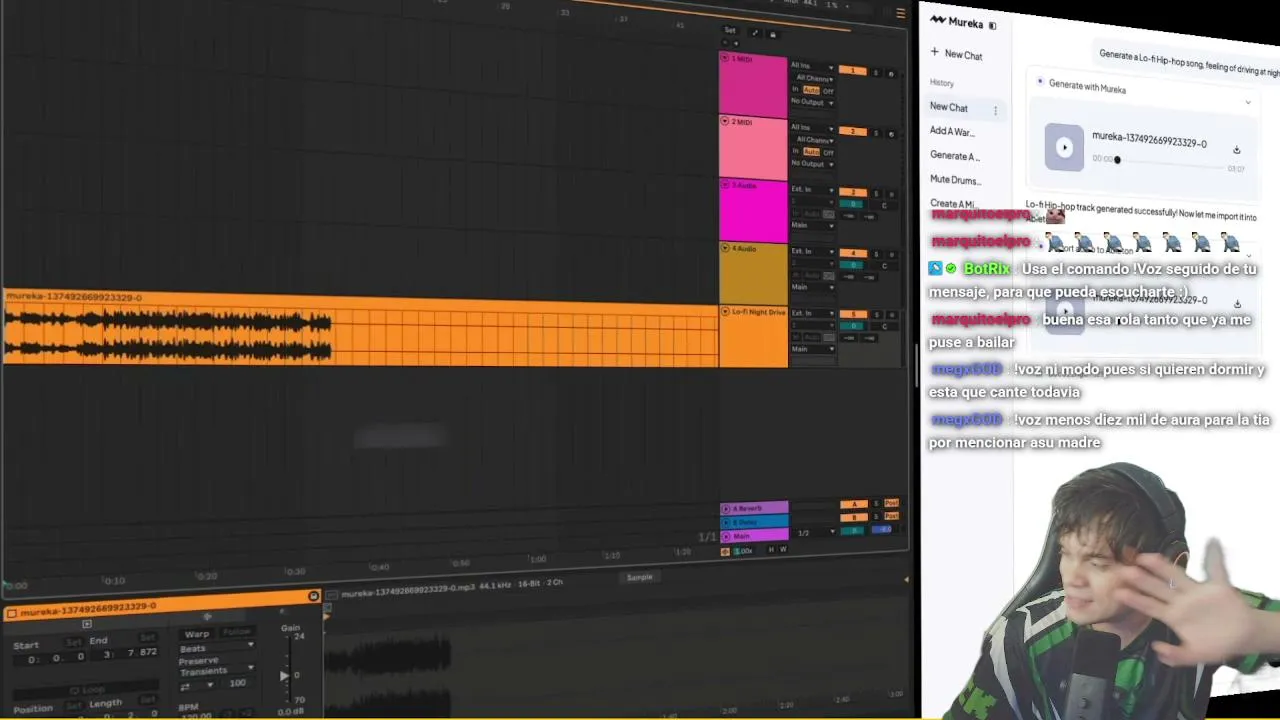Open the All Ins dropdown on 1 MIDI

tap(812, 66)
